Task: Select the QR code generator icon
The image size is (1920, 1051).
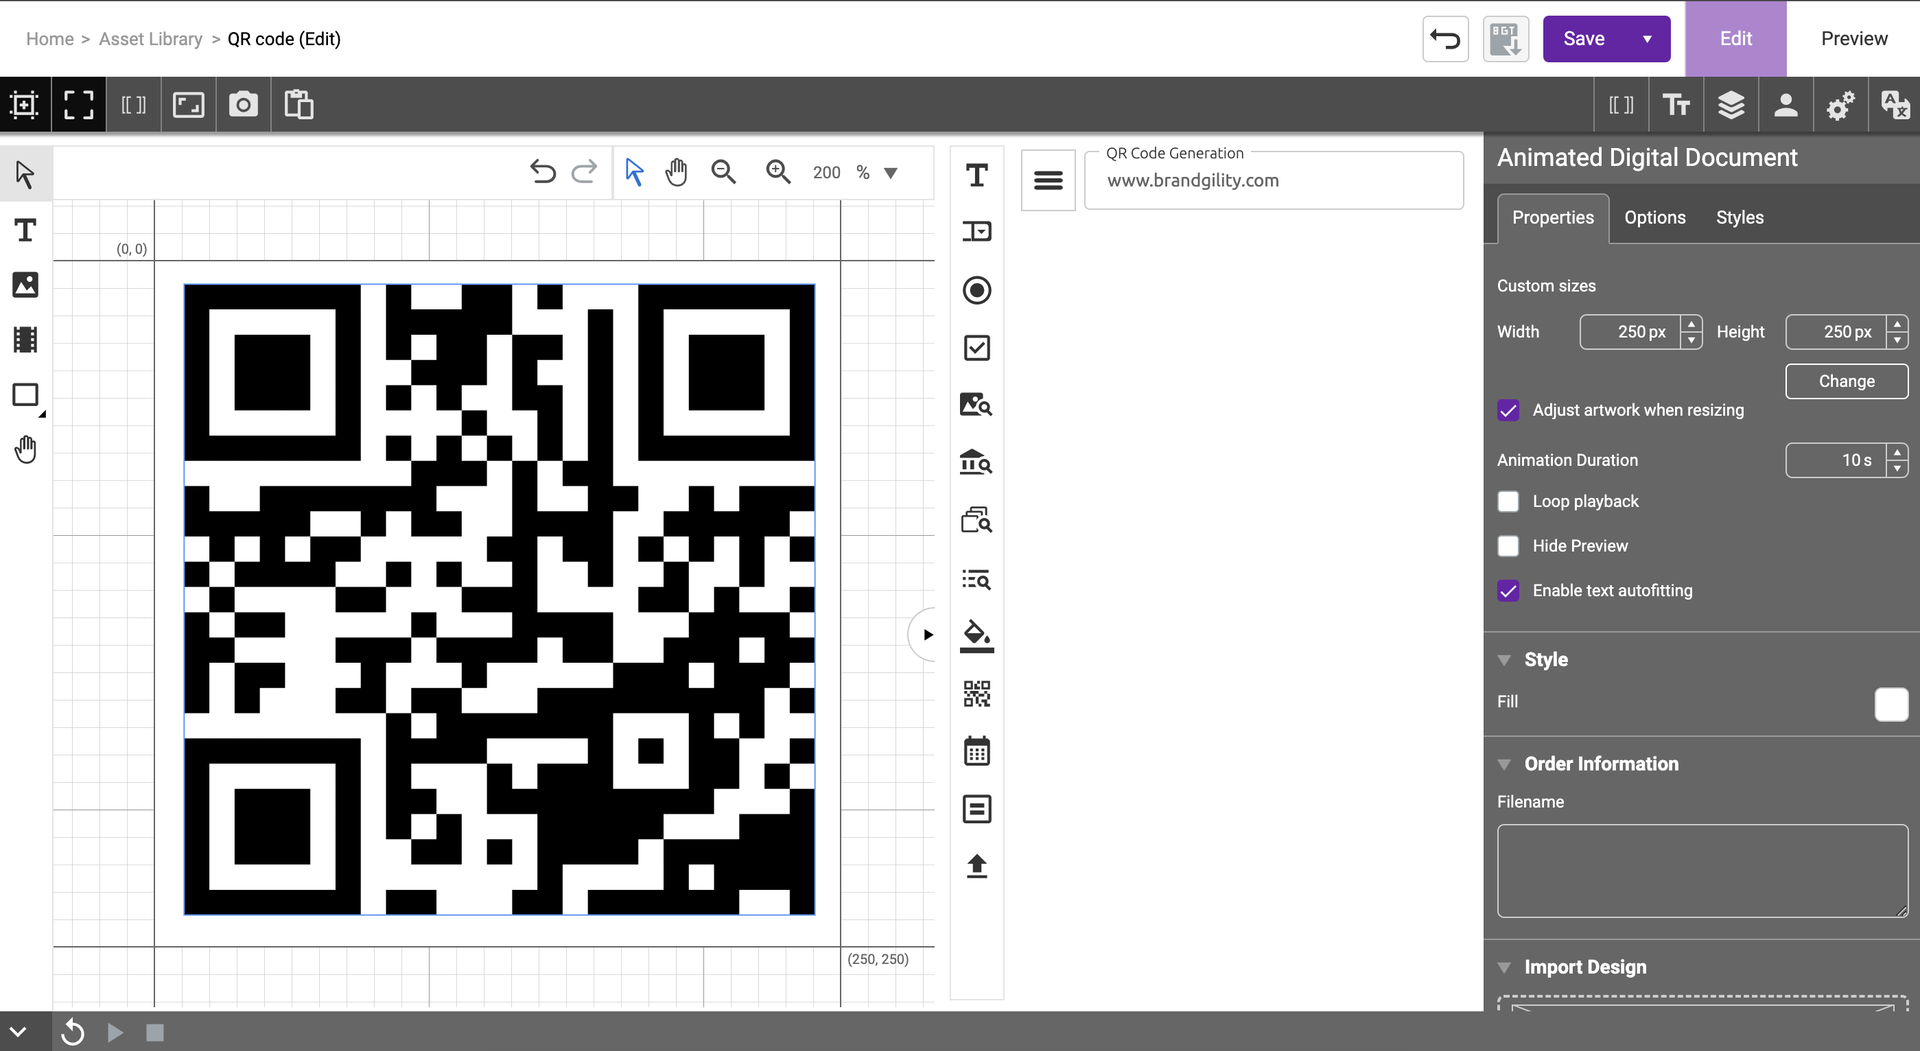Action: tap(976, 693)
